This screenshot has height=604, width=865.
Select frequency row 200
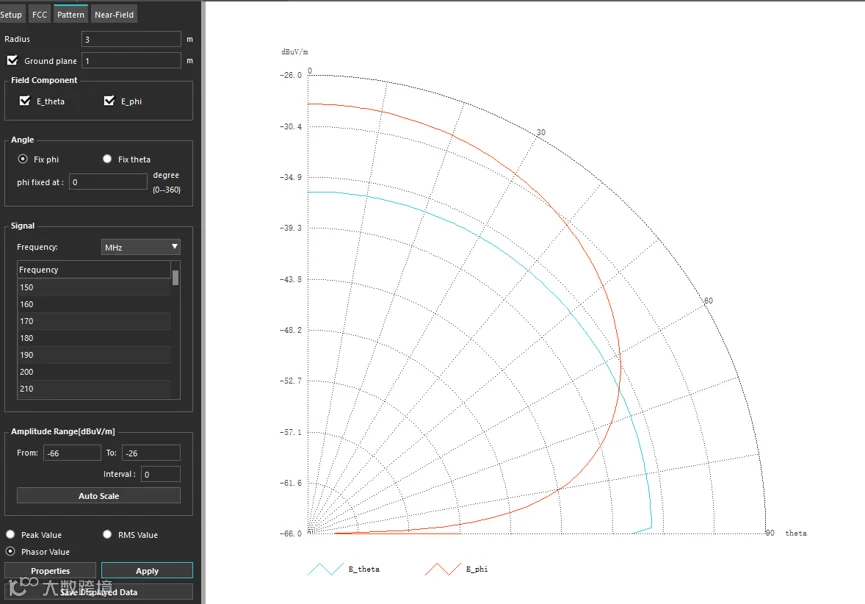point(94,372)
